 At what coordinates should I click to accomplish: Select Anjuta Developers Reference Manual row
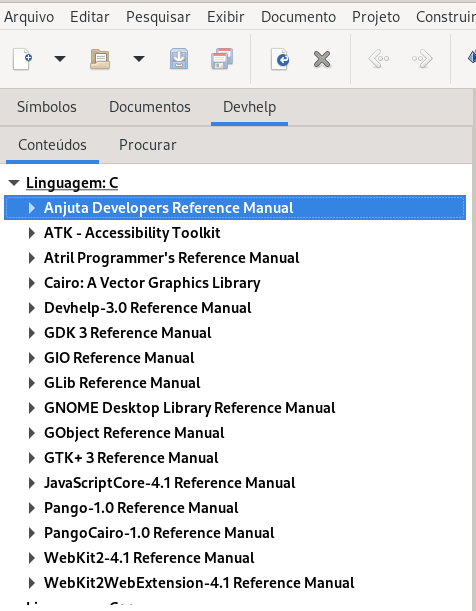[x=235, y=208]
